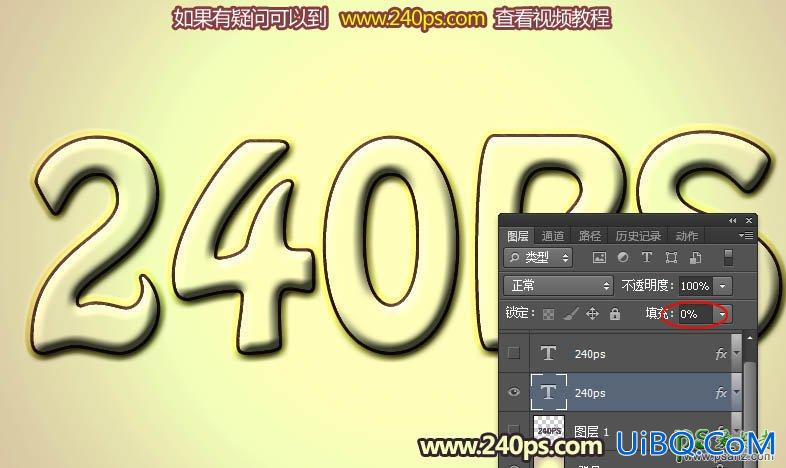
Task: Expand effects of top 240ps layer
Action: (736, 354)
